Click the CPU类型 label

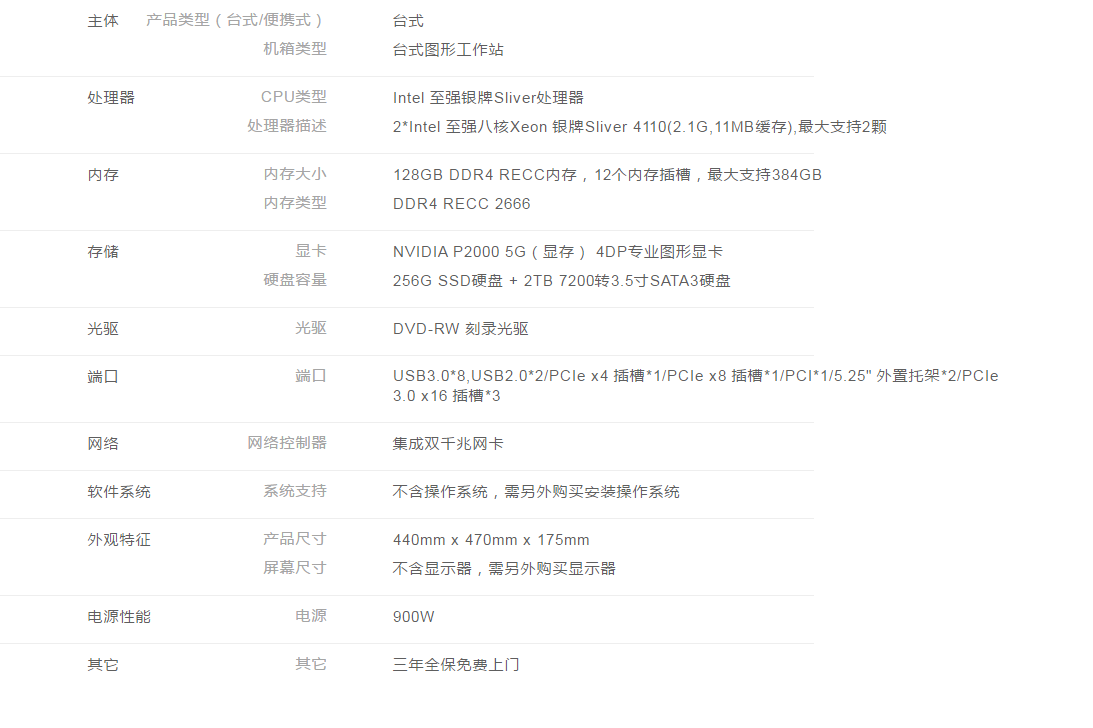(293, 97)
